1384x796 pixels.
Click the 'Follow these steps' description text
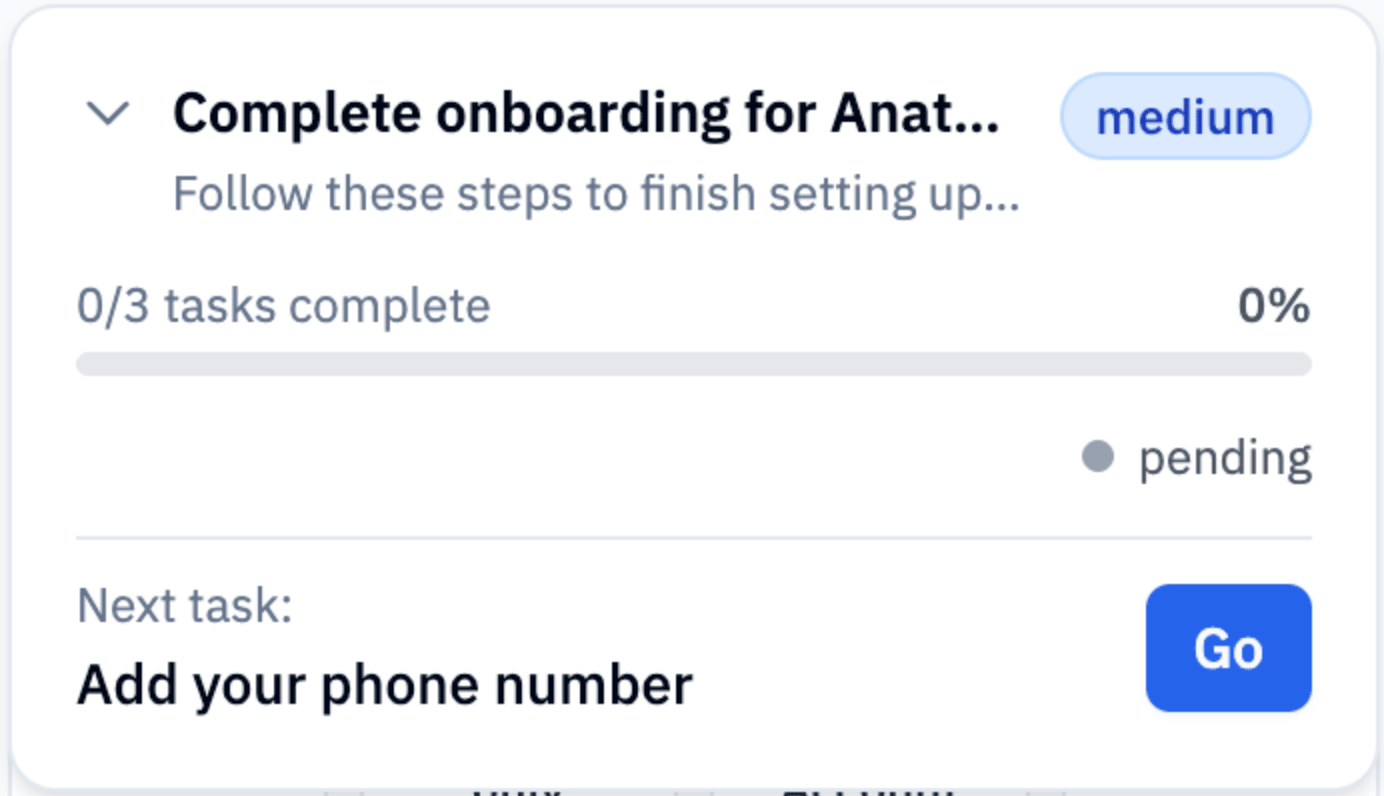[595, 193]
